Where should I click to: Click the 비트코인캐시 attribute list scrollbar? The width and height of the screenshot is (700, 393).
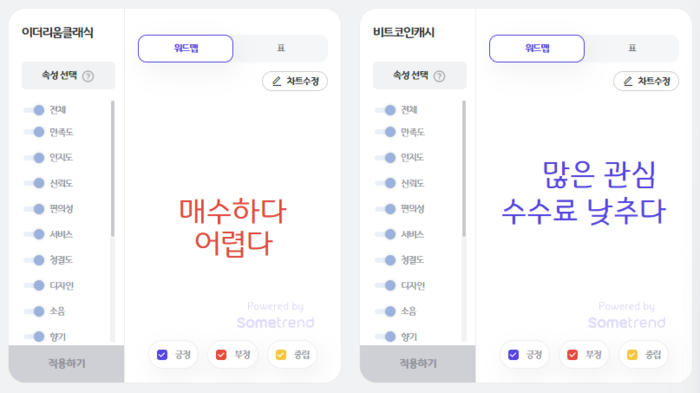pos(464,169)
